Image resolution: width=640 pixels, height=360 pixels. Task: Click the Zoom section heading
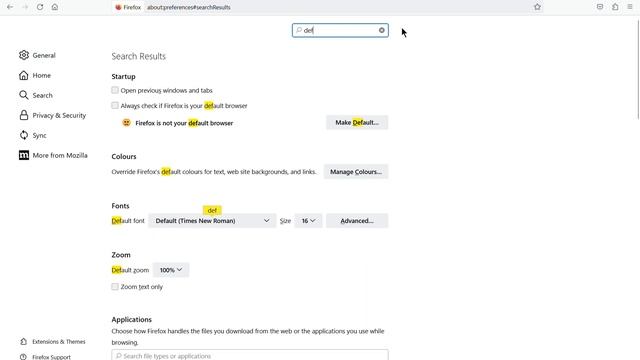click(x=121, y=255)
